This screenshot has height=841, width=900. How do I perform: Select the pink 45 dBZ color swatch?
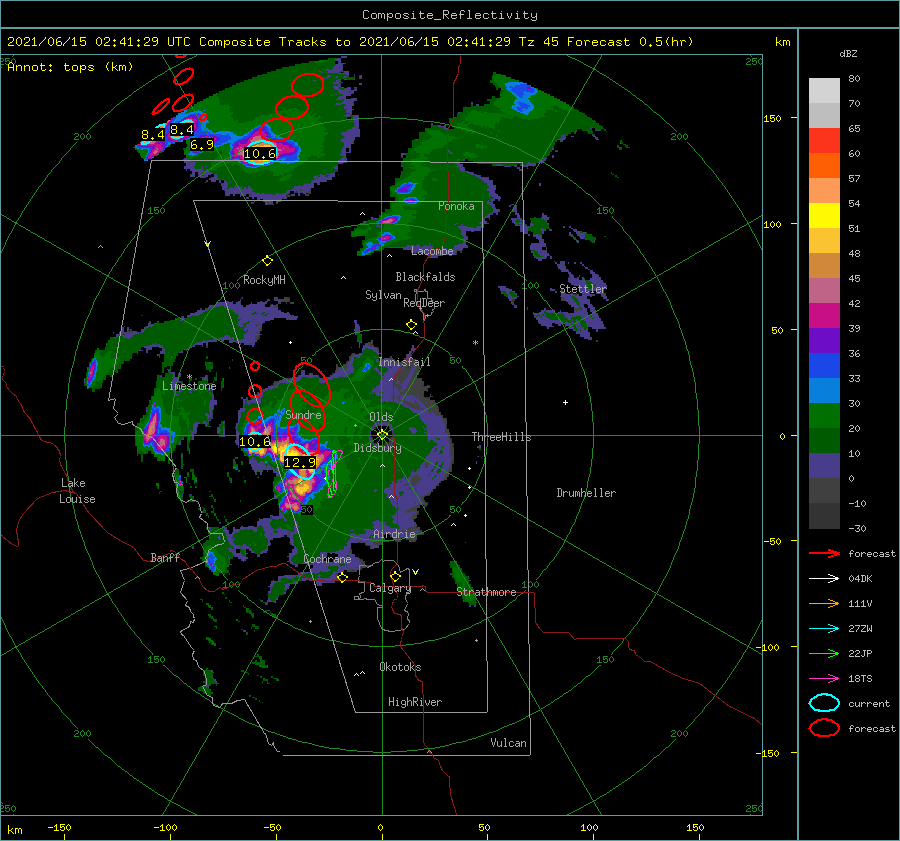click(x=824, y=290)
